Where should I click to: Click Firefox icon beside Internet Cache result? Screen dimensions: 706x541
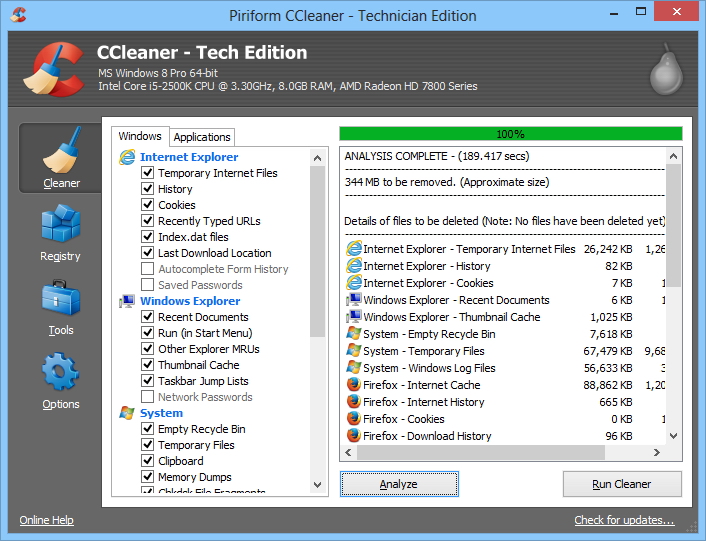(x=353, y=384)
